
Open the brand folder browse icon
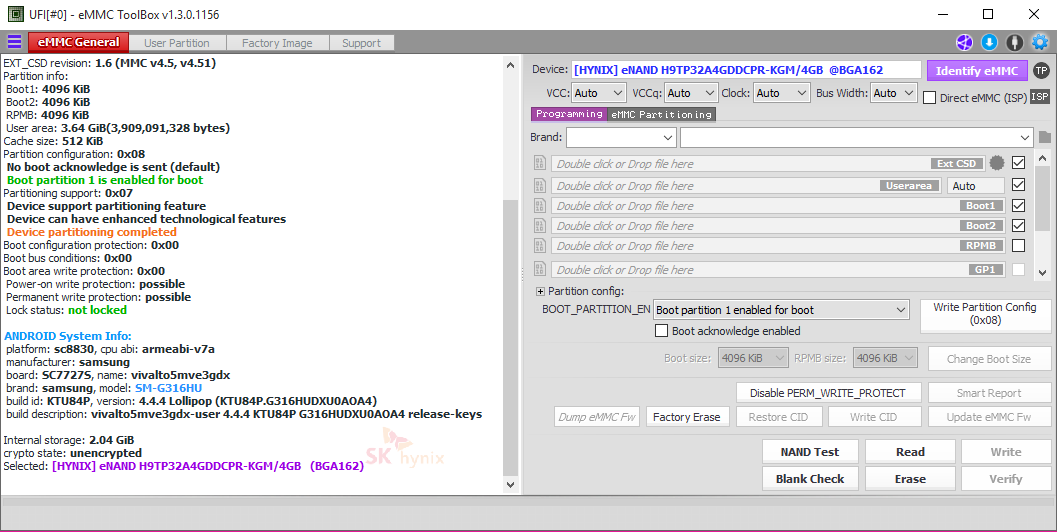[1045, 137]
